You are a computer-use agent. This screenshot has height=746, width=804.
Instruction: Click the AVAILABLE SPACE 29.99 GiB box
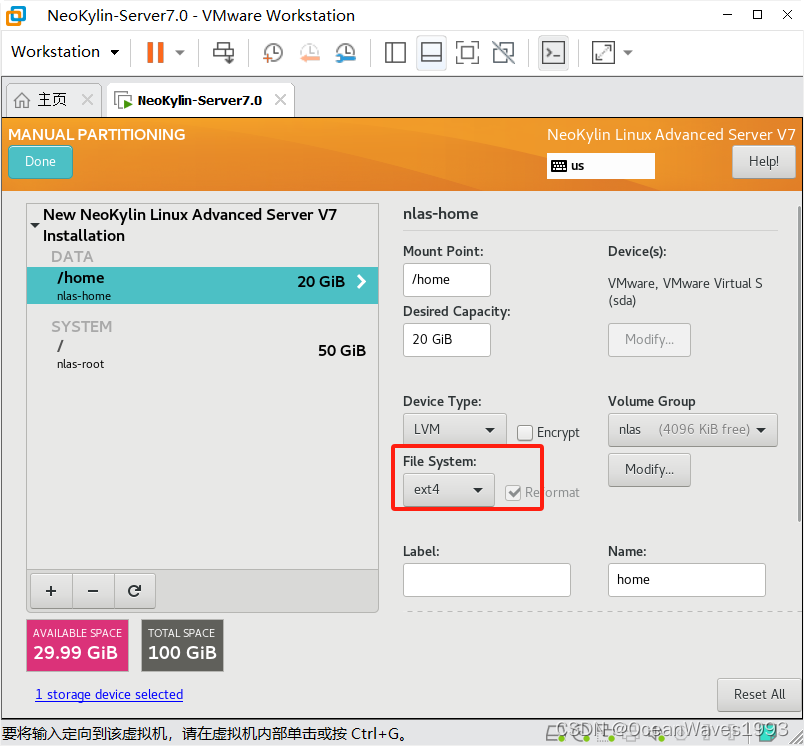pyautogui.click(x=77, y=646)
